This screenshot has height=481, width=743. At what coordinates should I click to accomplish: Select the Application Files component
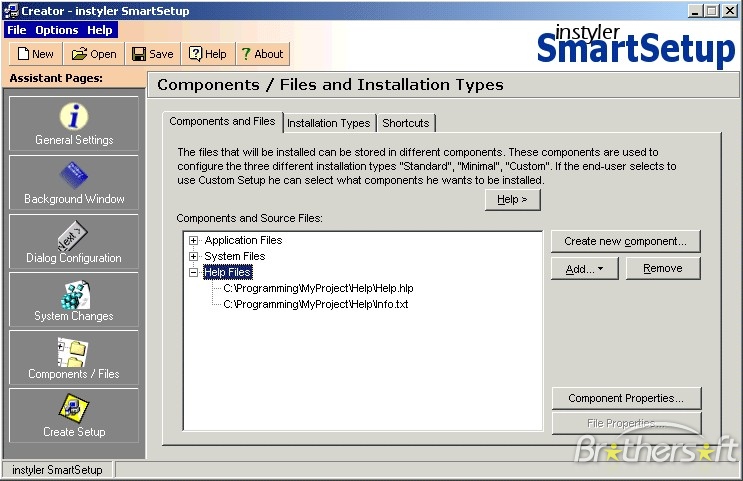click(243, 240)
